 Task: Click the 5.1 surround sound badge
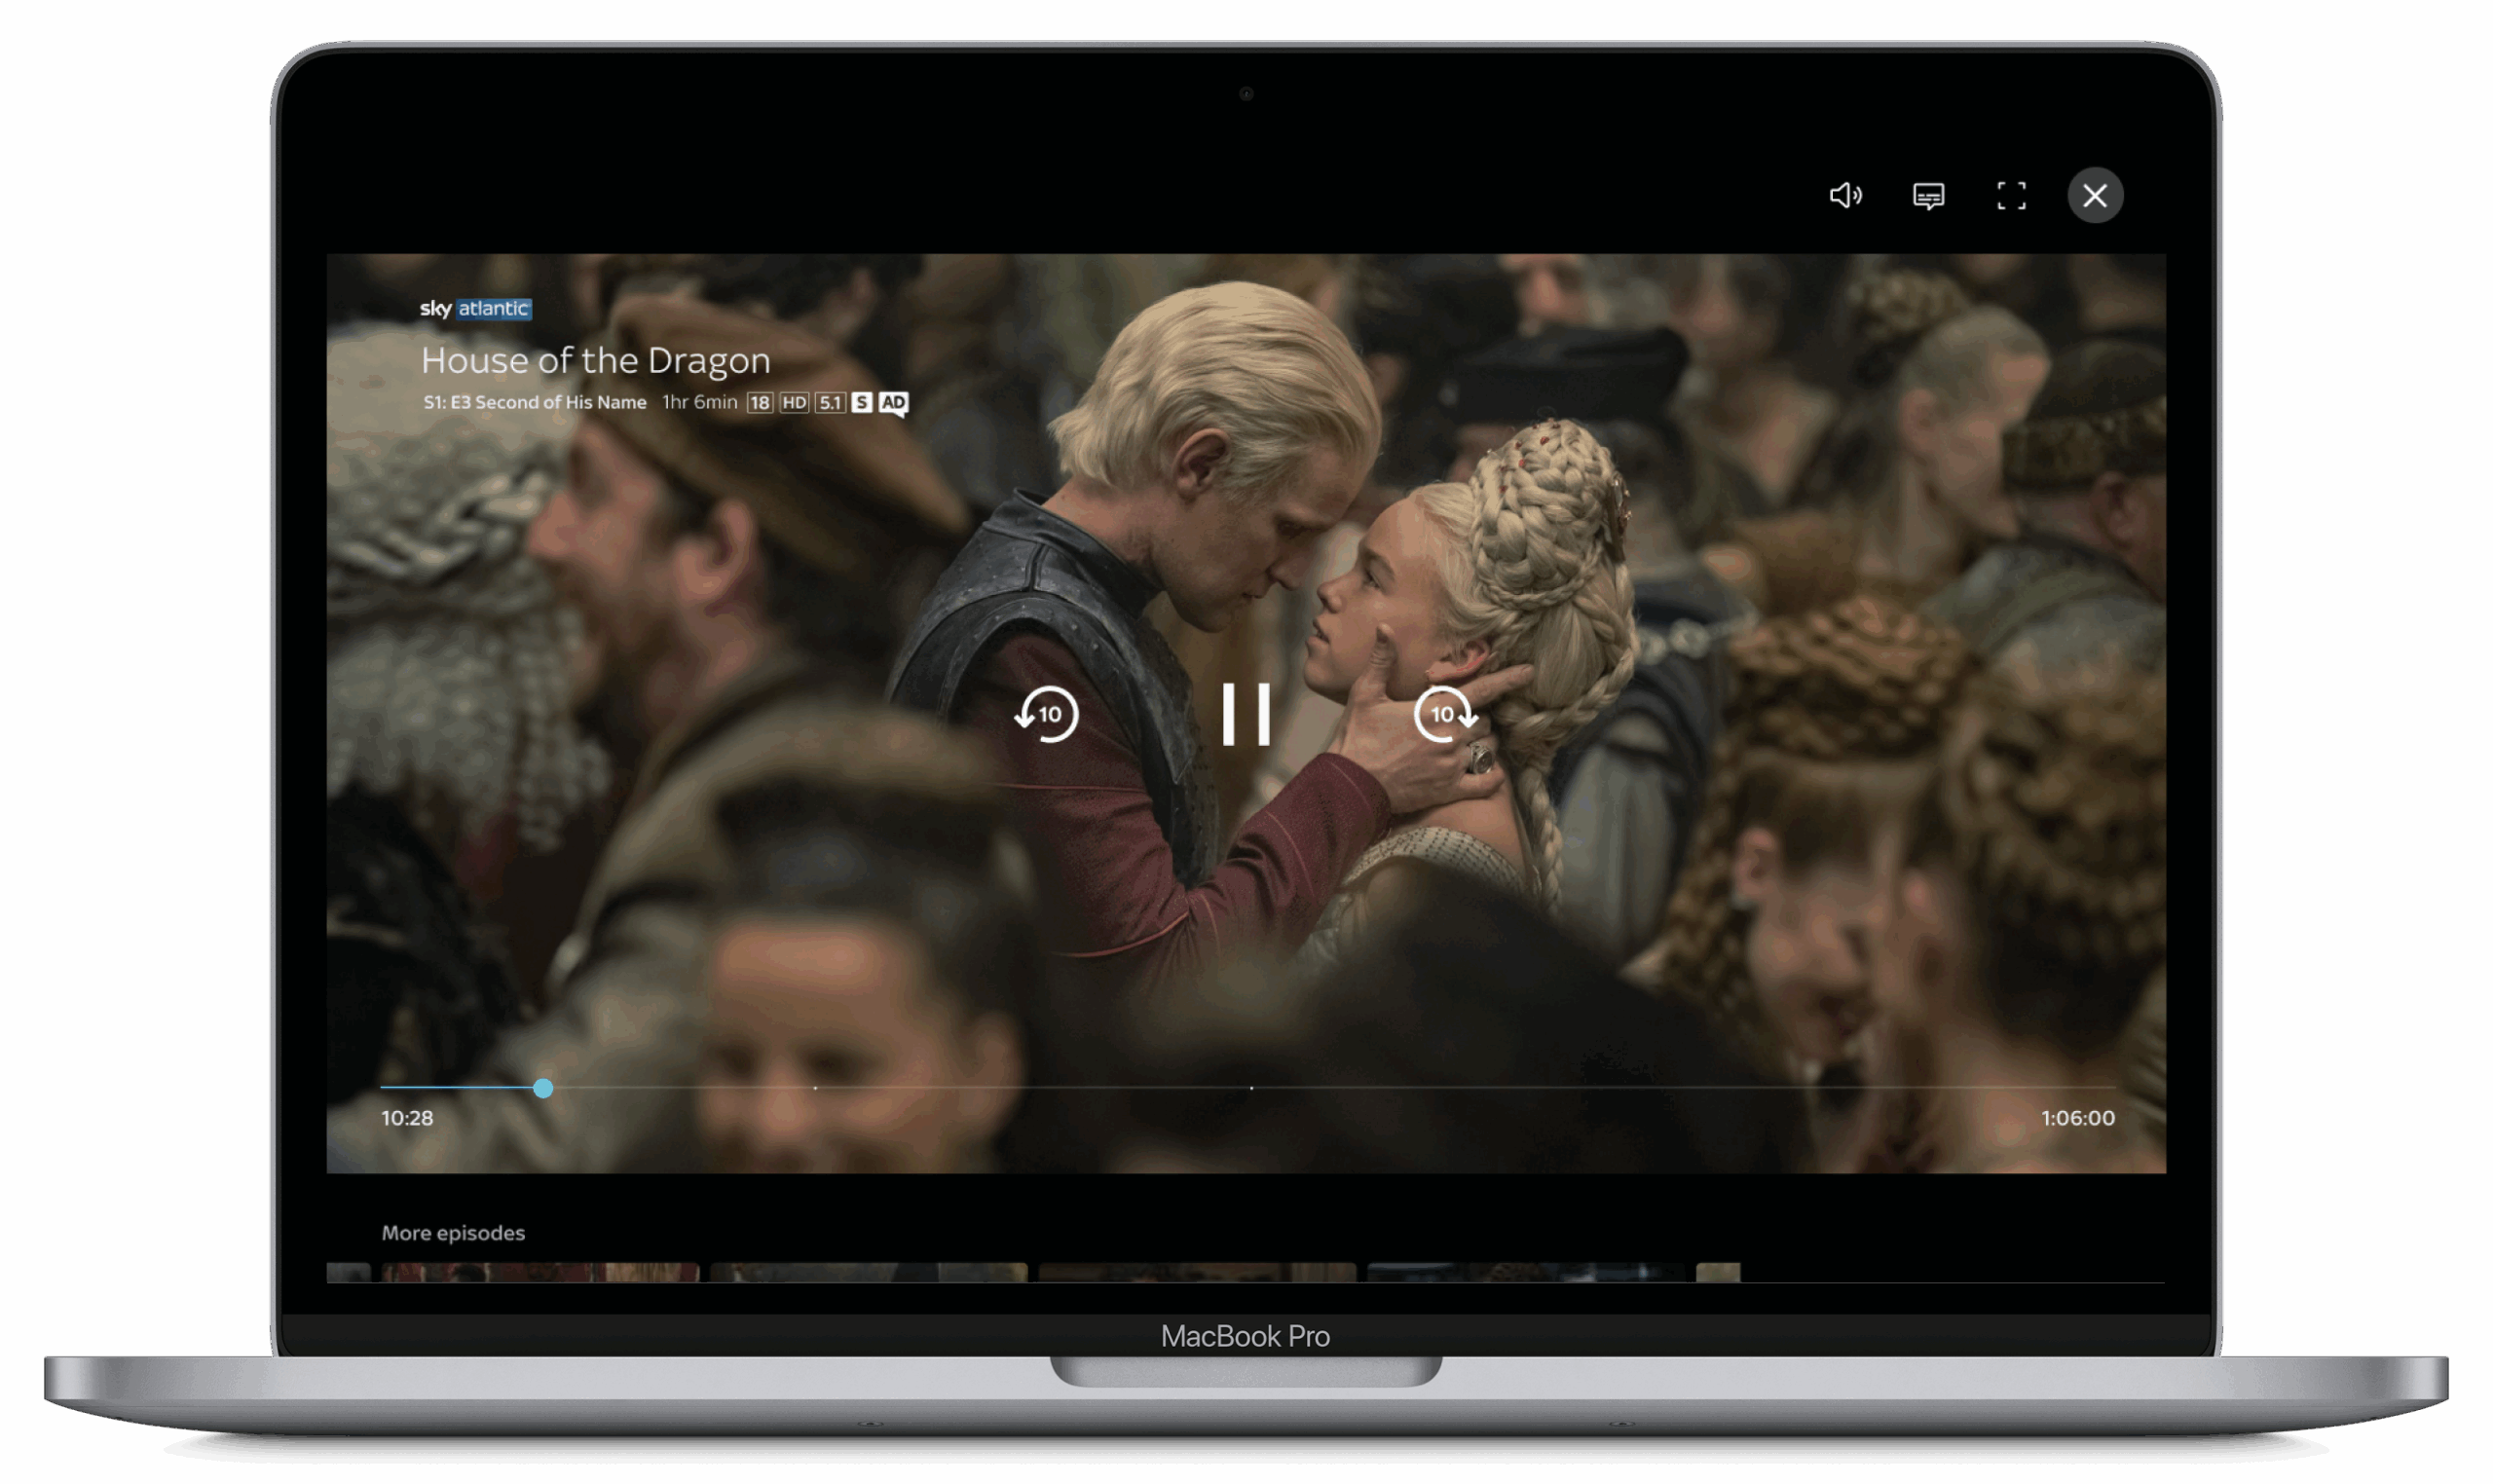point(830,403)
